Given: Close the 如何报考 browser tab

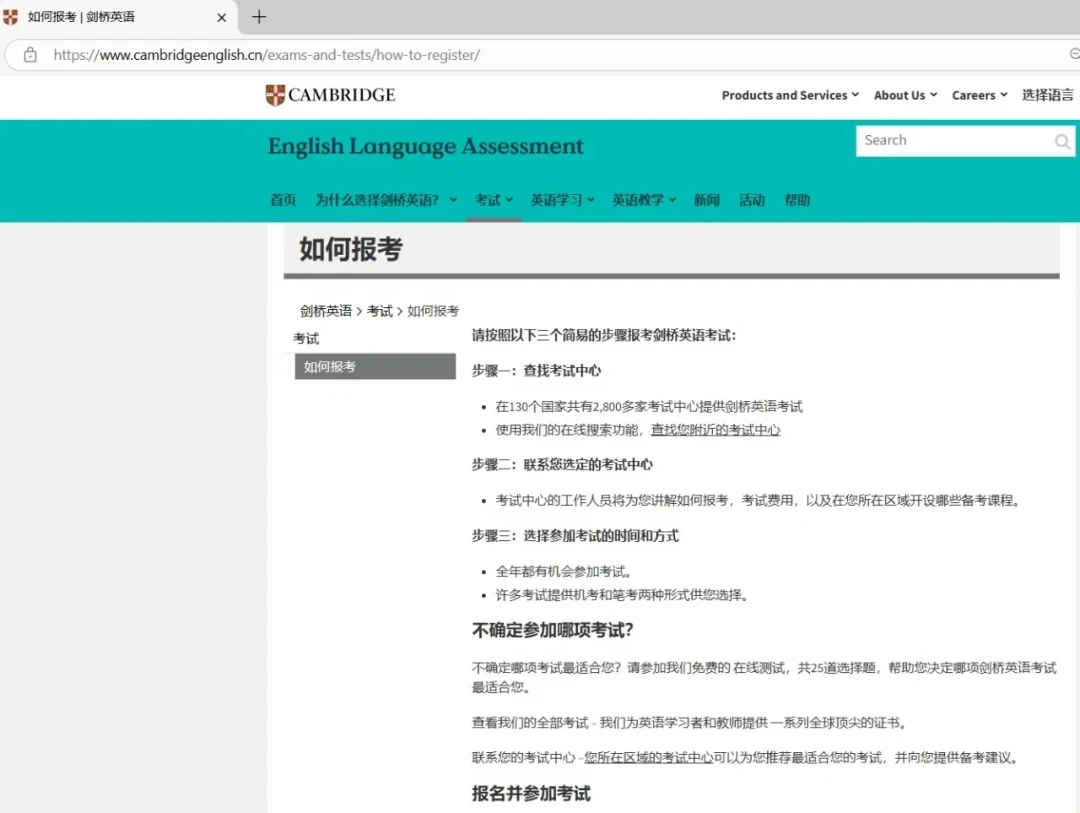Looking at the screenshot, I should tap(222, 17).
